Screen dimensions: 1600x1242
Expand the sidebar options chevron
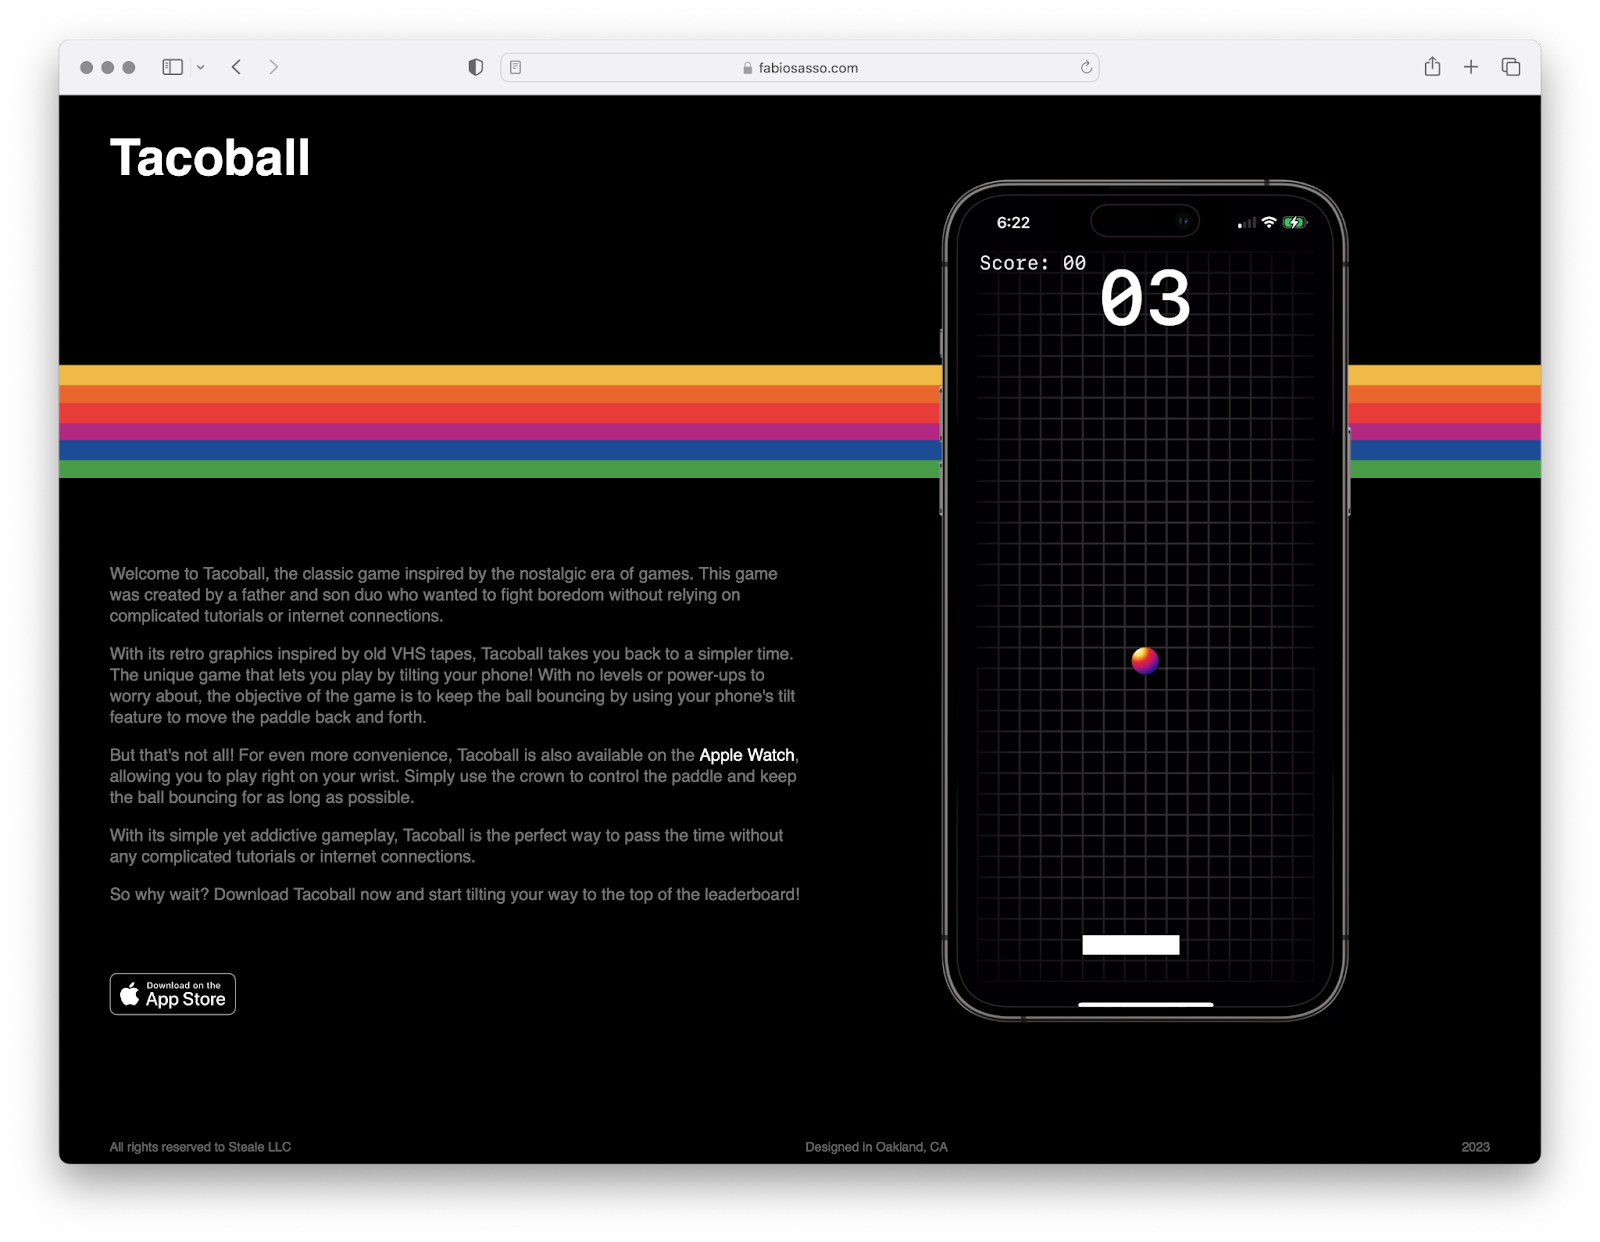tap(201, 67)
